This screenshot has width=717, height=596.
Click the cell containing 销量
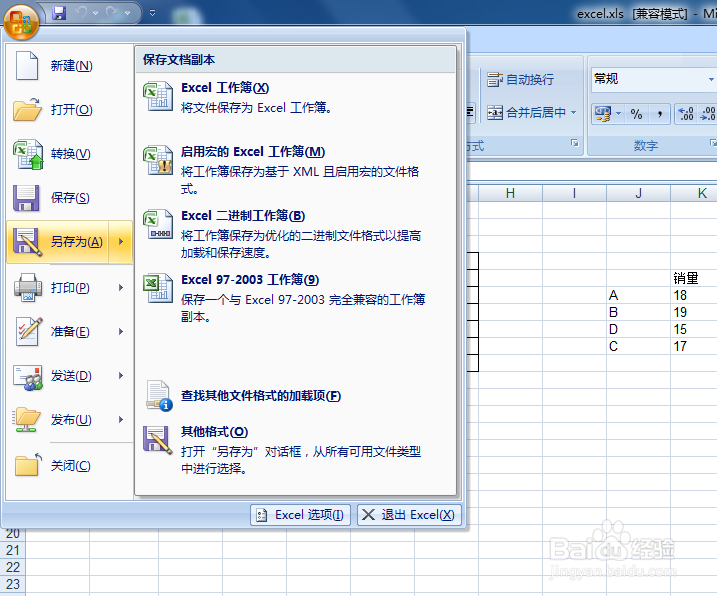694,278
